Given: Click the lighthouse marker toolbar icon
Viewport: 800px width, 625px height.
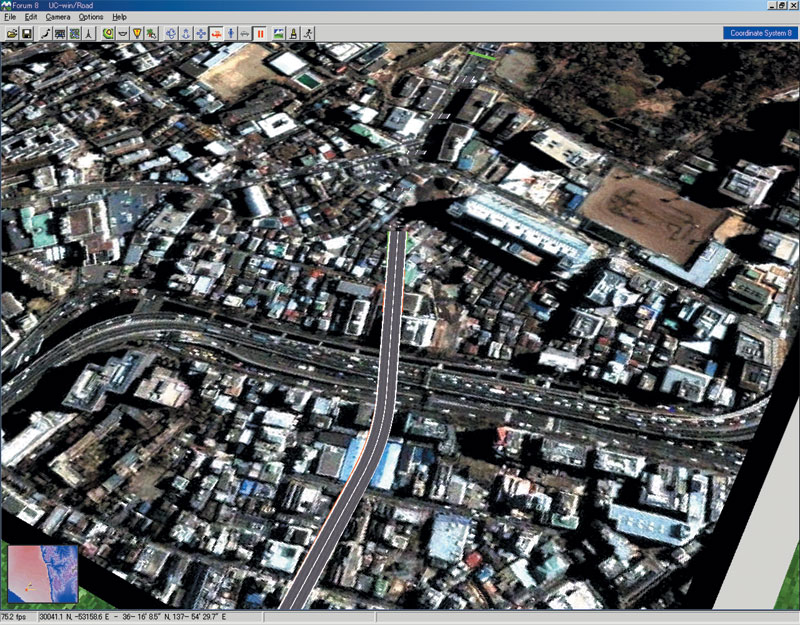Looking at the screenshot, I should coord(293,34).
